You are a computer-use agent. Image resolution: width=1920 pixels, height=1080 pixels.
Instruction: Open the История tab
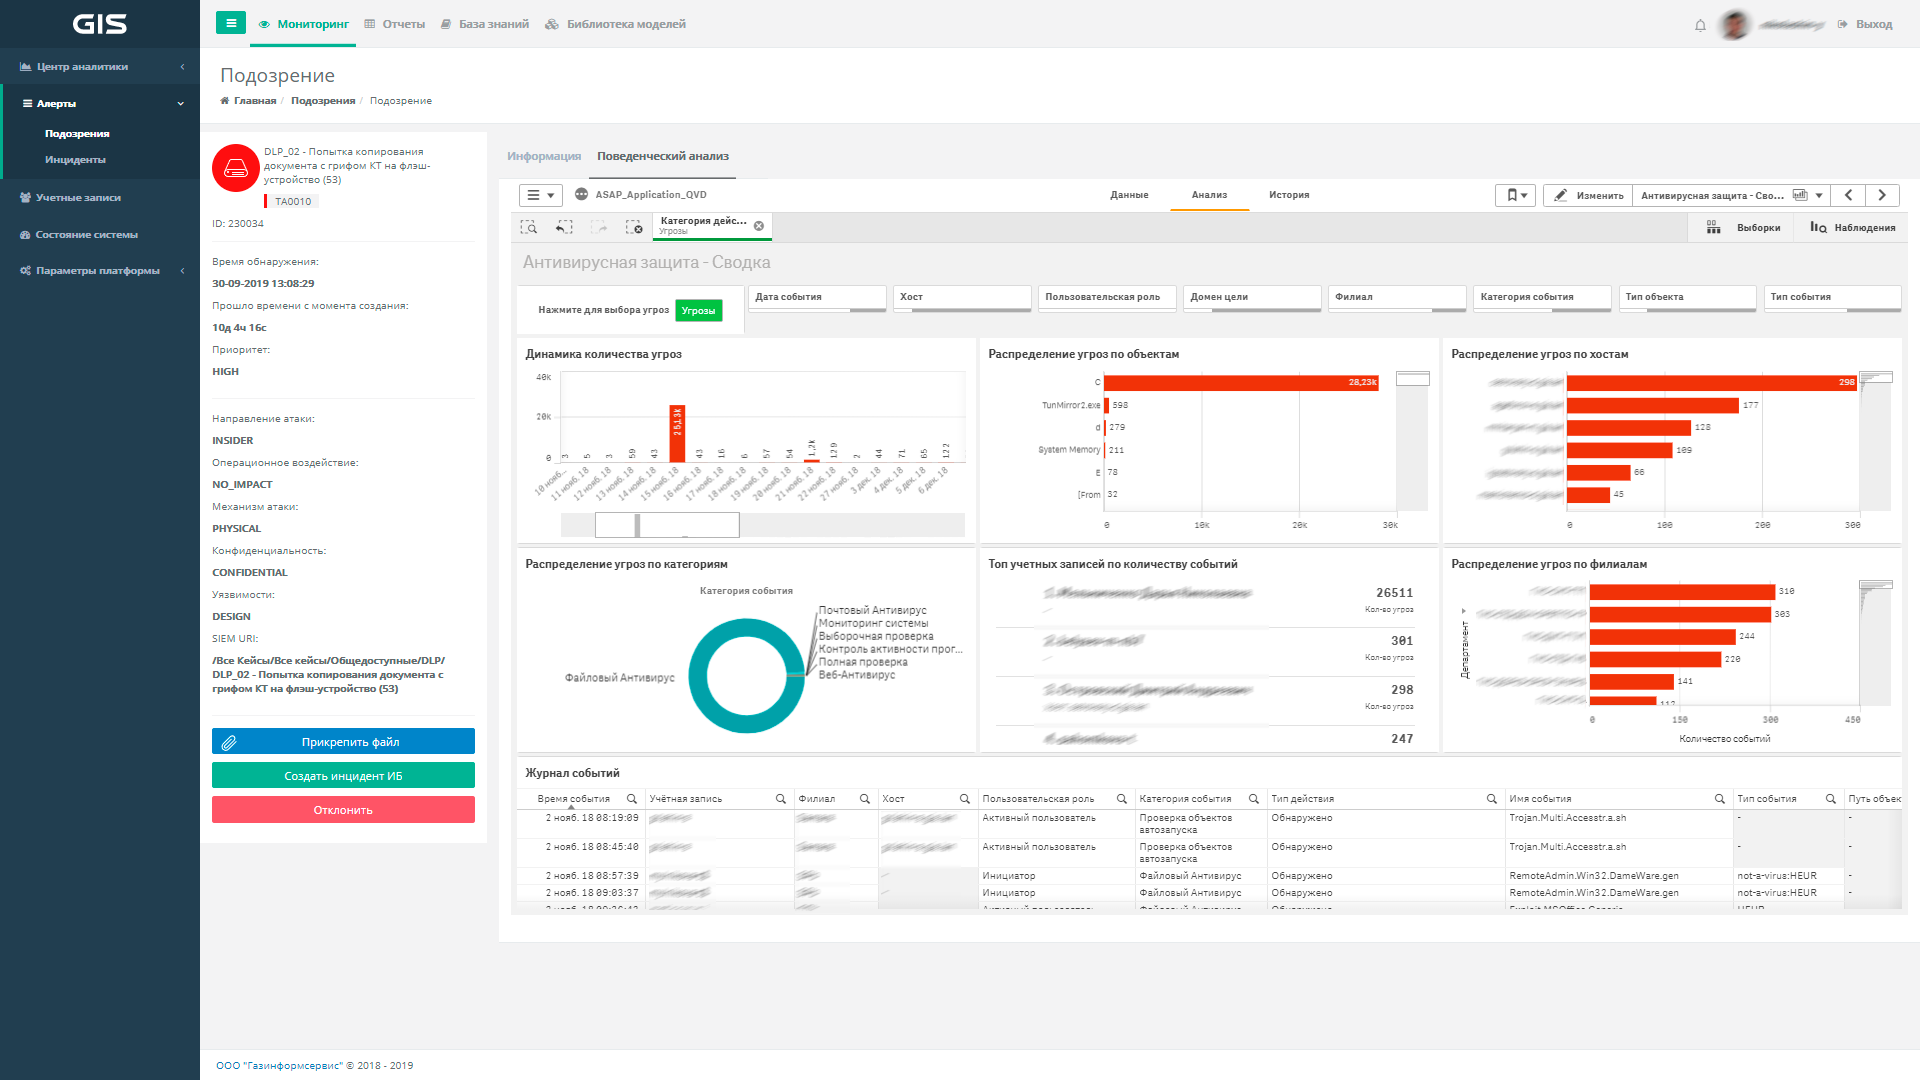tap(1288, 195)
